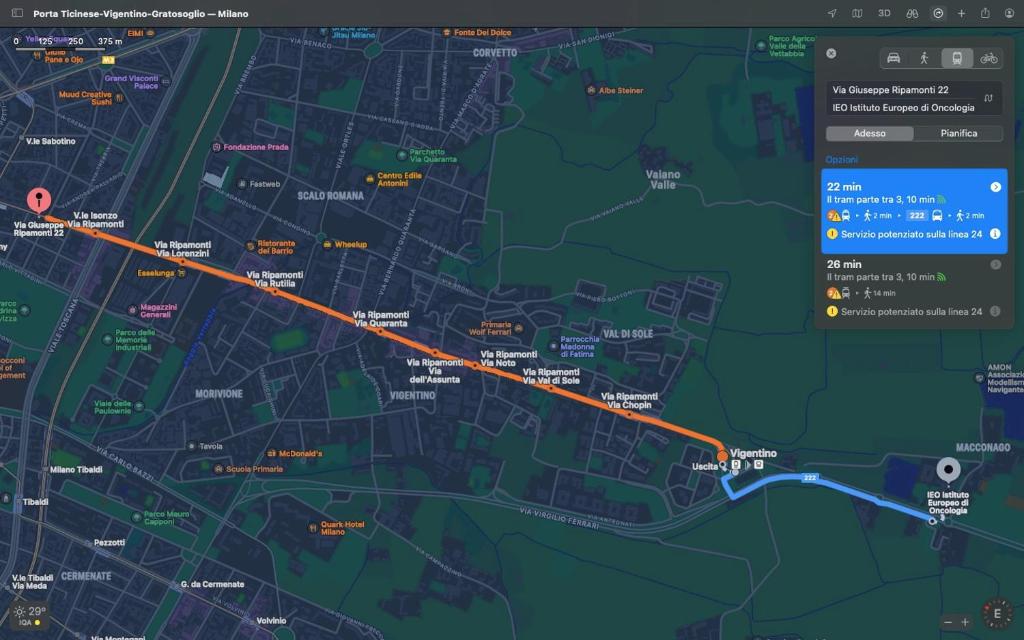The height and width of the screenshot is (640, 1024).
Task: Open the map mode chooser
Action: coord(857,13)
